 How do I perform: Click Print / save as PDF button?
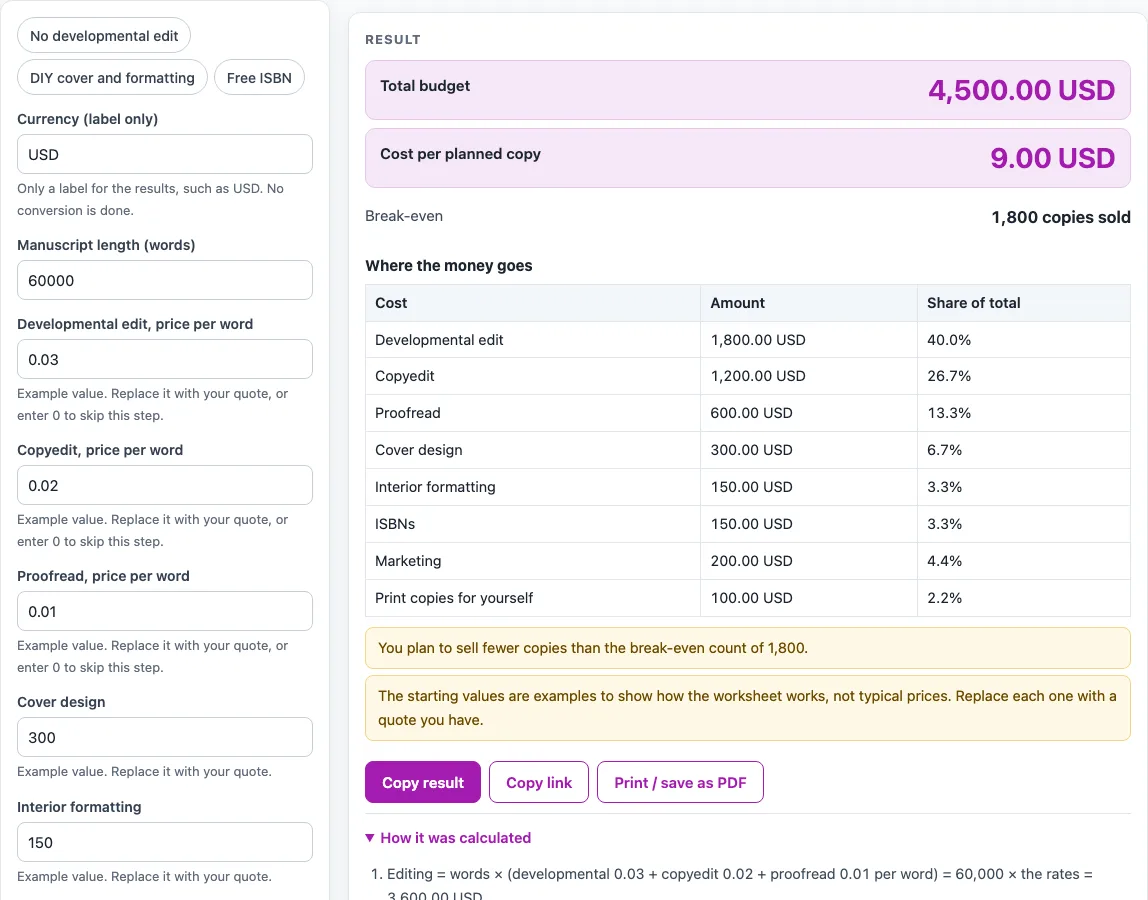(680, 783)
